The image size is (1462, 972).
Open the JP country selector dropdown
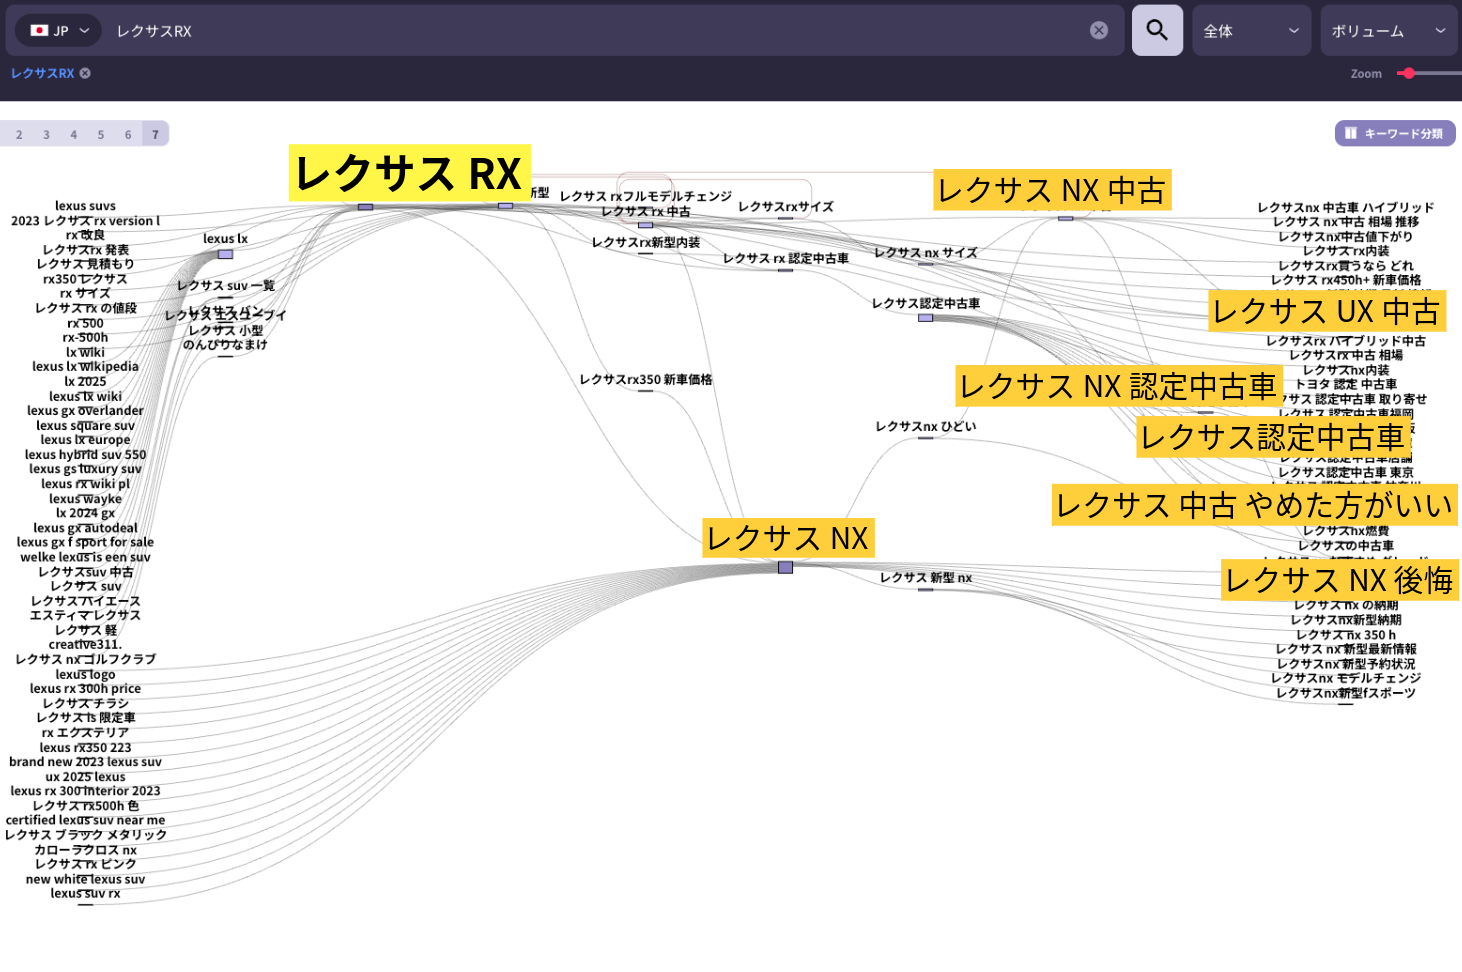[59, 31]
